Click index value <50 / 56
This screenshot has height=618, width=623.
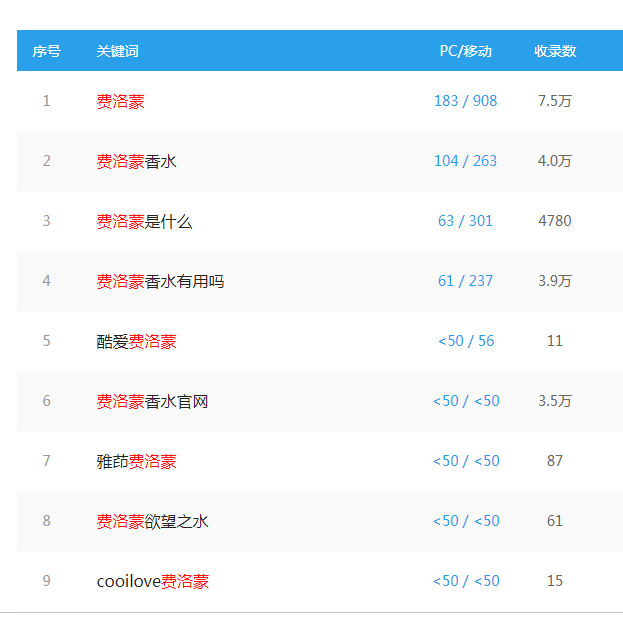466,341
